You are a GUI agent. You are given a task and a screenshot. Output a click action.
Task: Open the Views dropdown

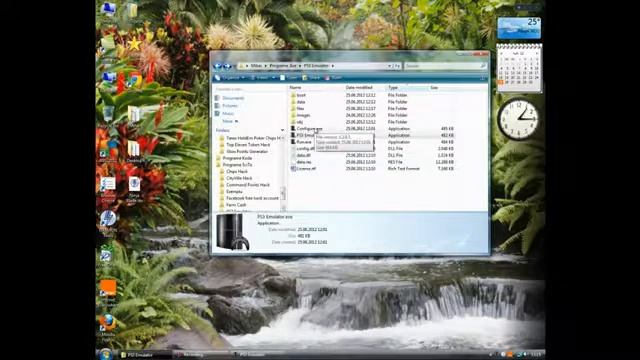pos(263,78)
